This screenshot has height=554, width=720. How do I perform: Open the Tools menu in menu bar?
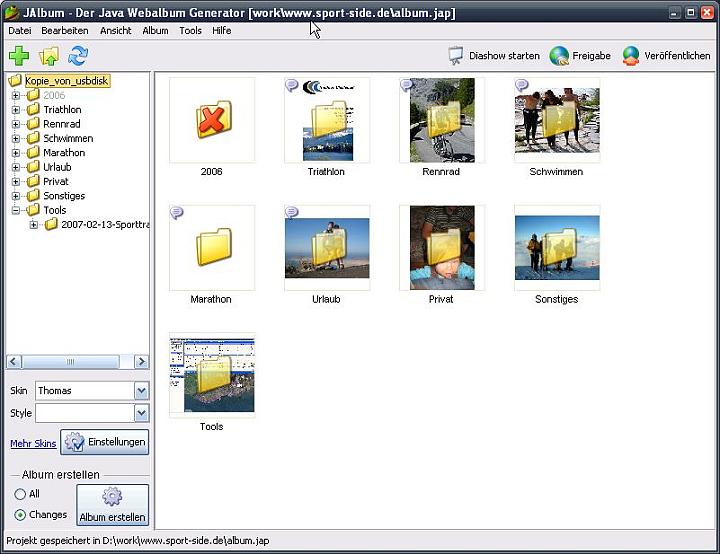tap(191, 31)
